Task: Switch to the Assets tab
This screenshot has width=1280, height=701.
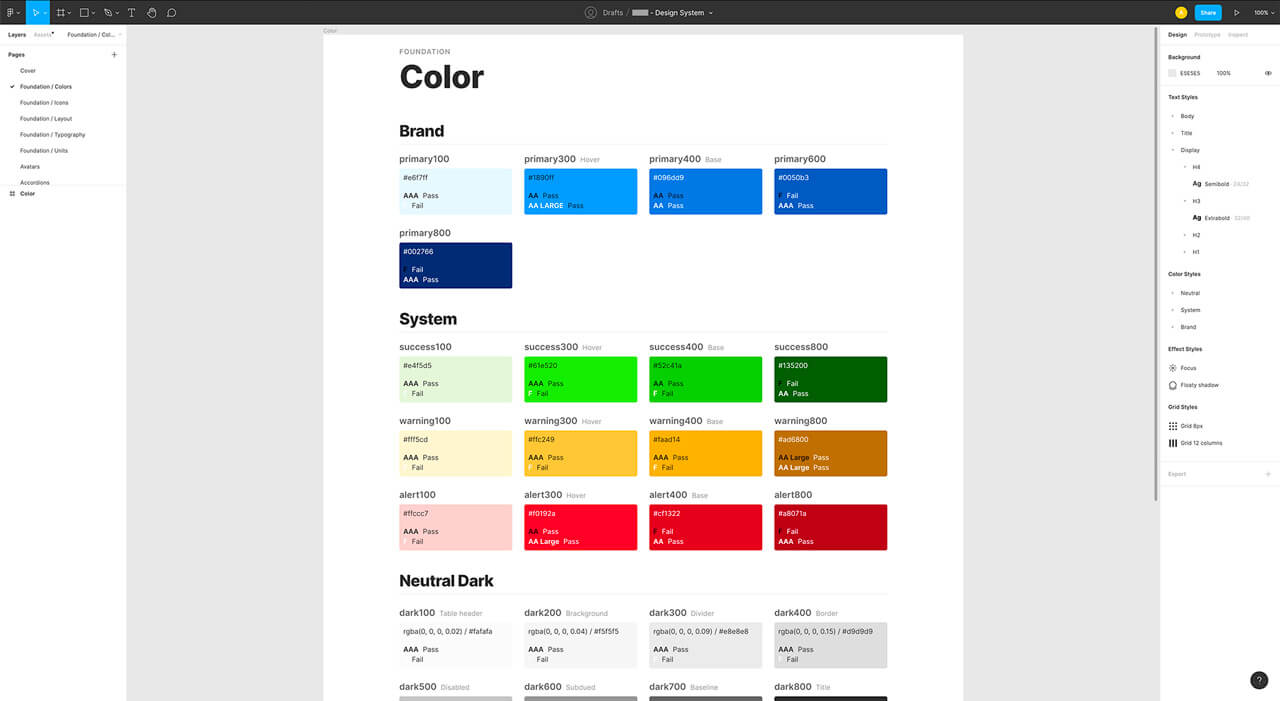Action: 41,33
